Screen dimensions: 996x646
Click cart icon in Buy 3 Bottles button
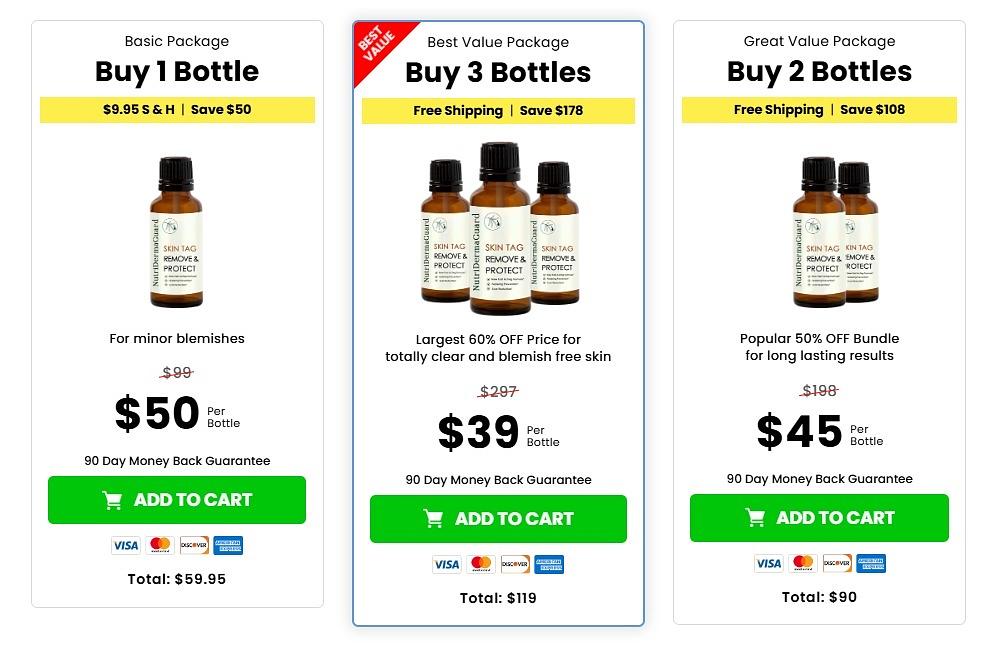point(433,519)
